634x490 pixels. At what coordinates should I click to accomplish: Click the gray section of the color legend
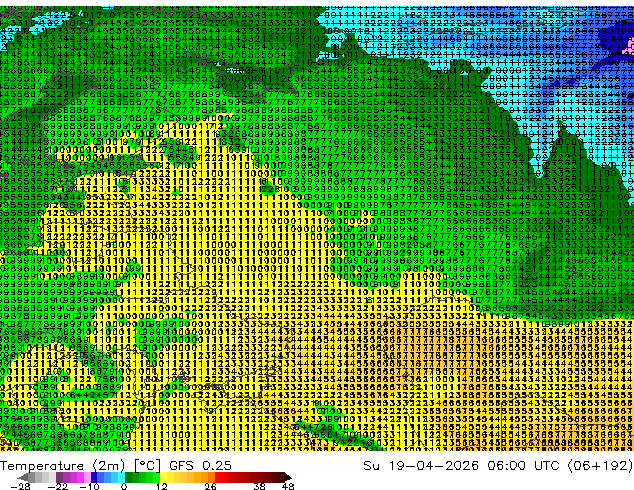(x=36, y=477)
